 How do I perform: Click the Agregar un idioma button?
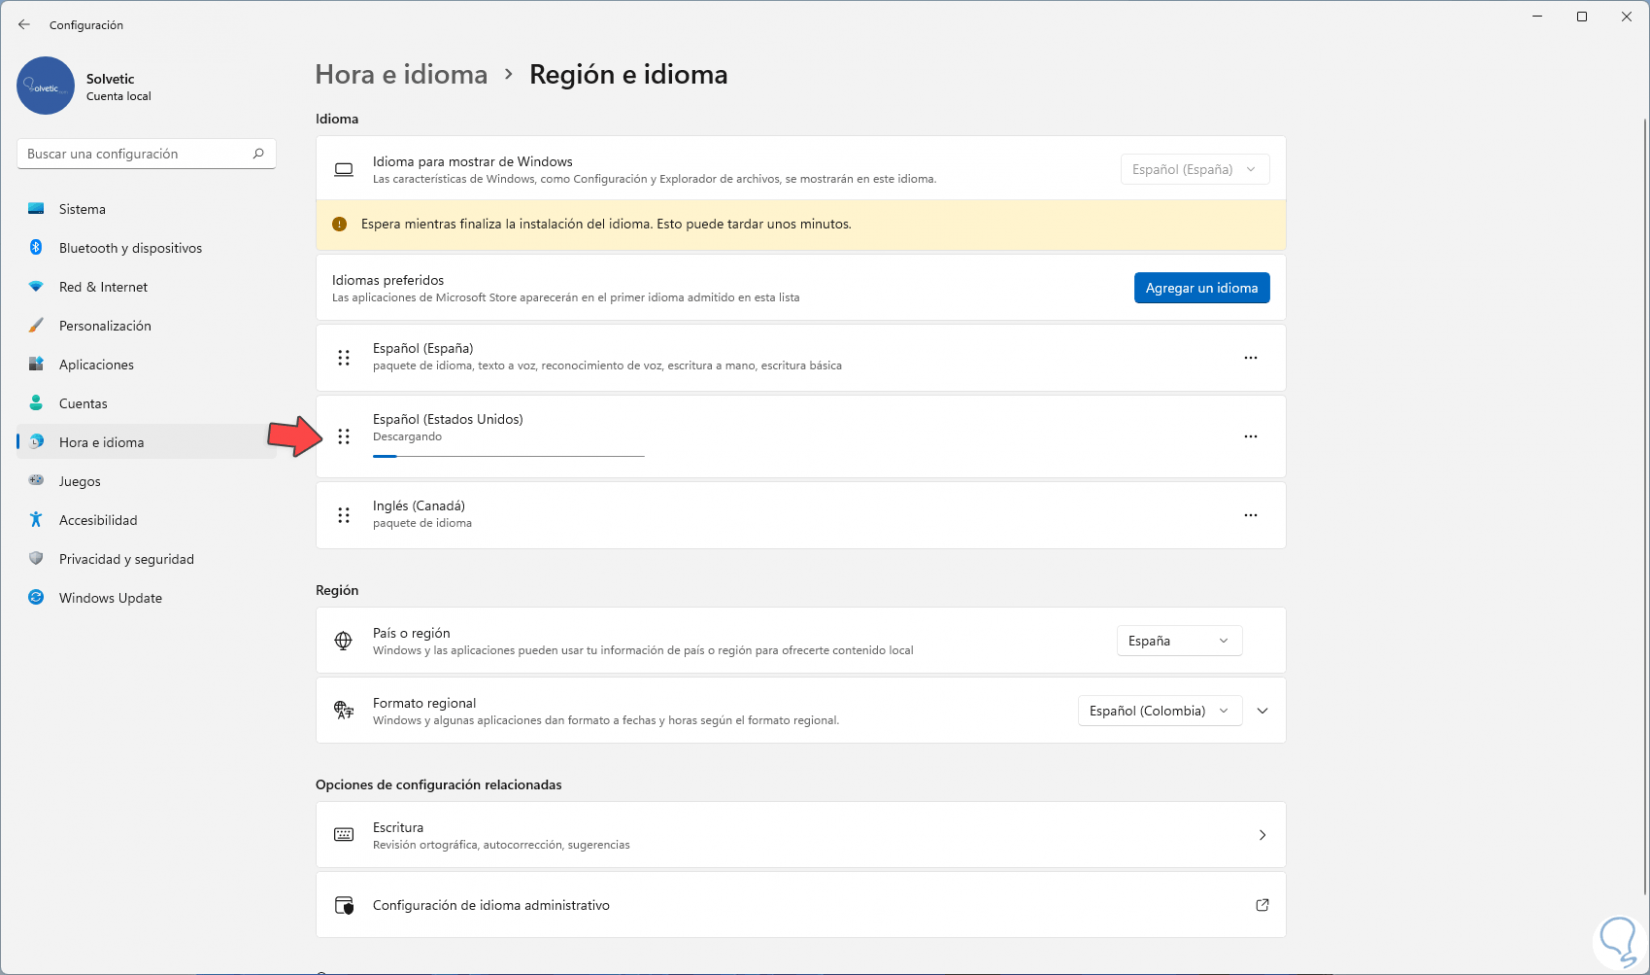click(x=1201, y=288)
